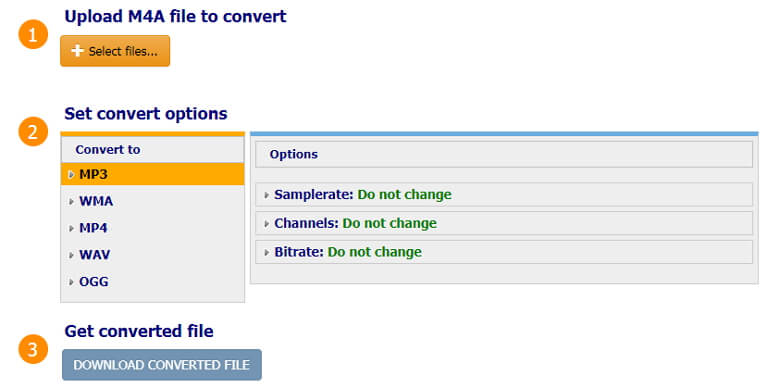Click the orange step 3 circle icon
This screenshot has height=388, width=780.
[33, 349]
